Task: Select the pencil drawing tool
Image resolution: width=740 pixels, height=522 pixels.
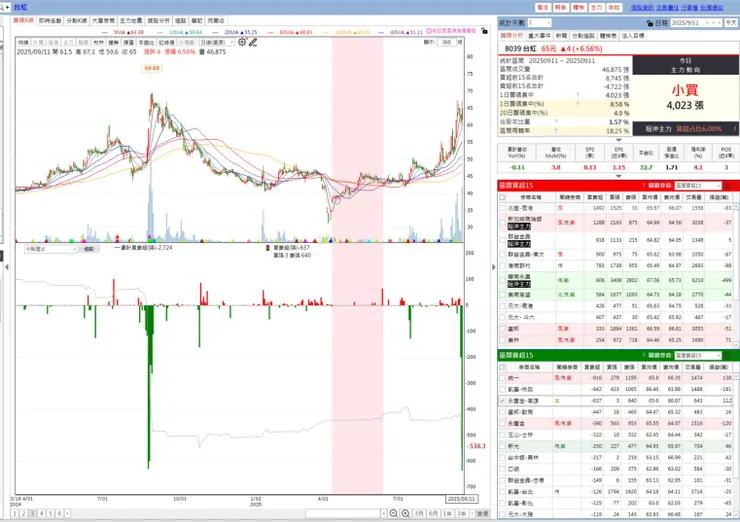Action: tap(253, 42)
